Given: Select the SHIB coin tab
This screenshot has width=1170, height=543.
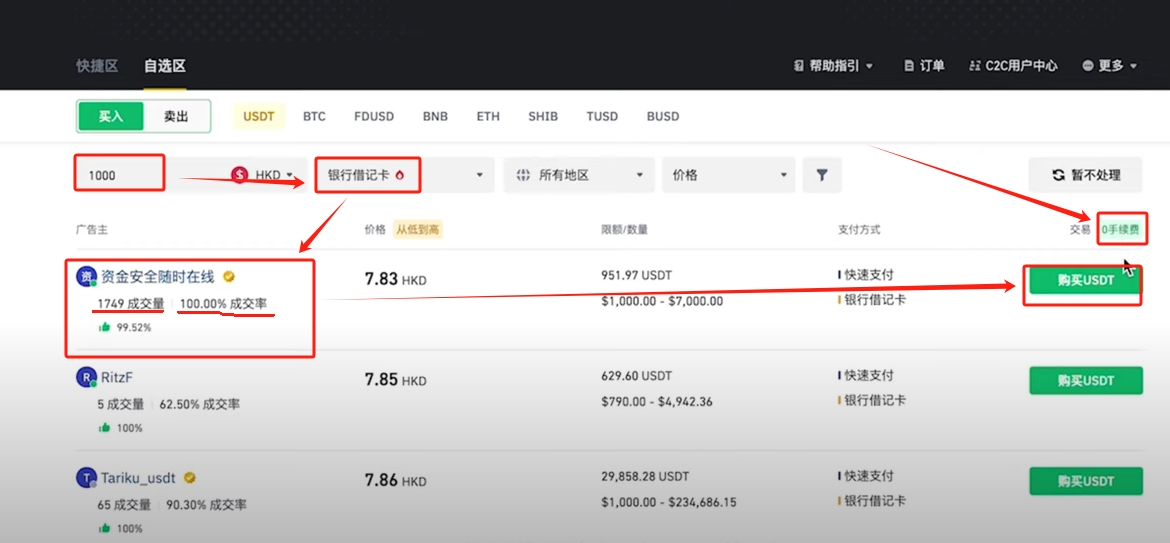Looking at the screenshot, I should click(542, 116).
